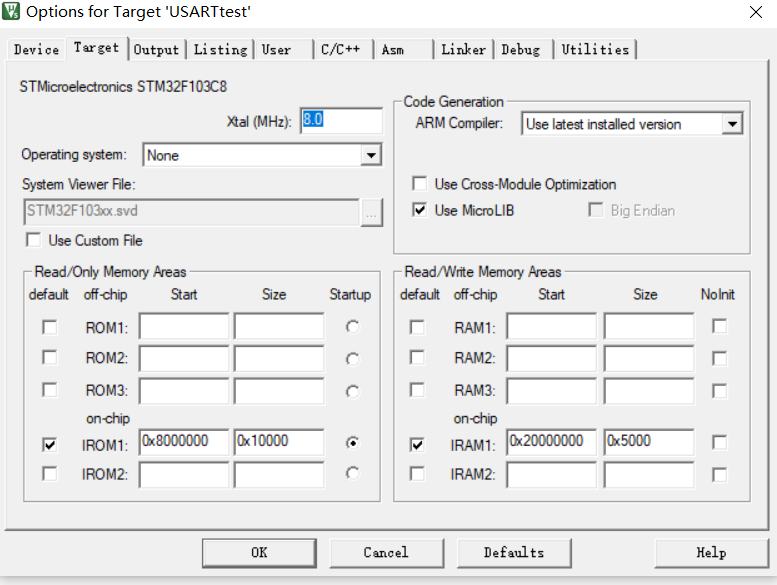Screen dimensions: 777x585
Task: Click IROM2 Size field
Action: coord(279,475)
